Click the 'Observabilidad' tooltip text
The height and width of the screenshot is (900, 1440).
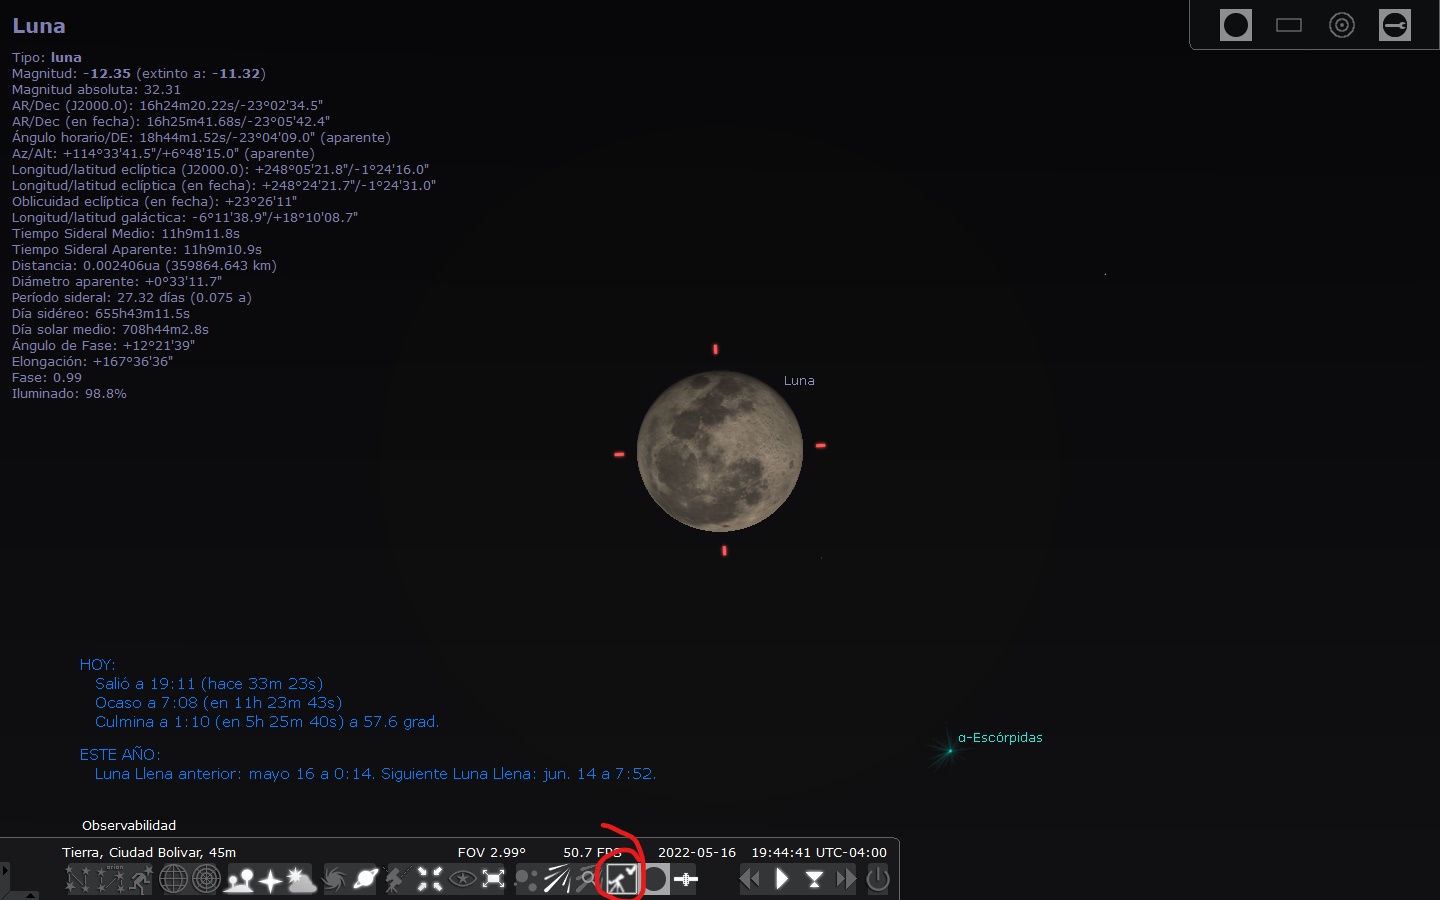point(129,825)
